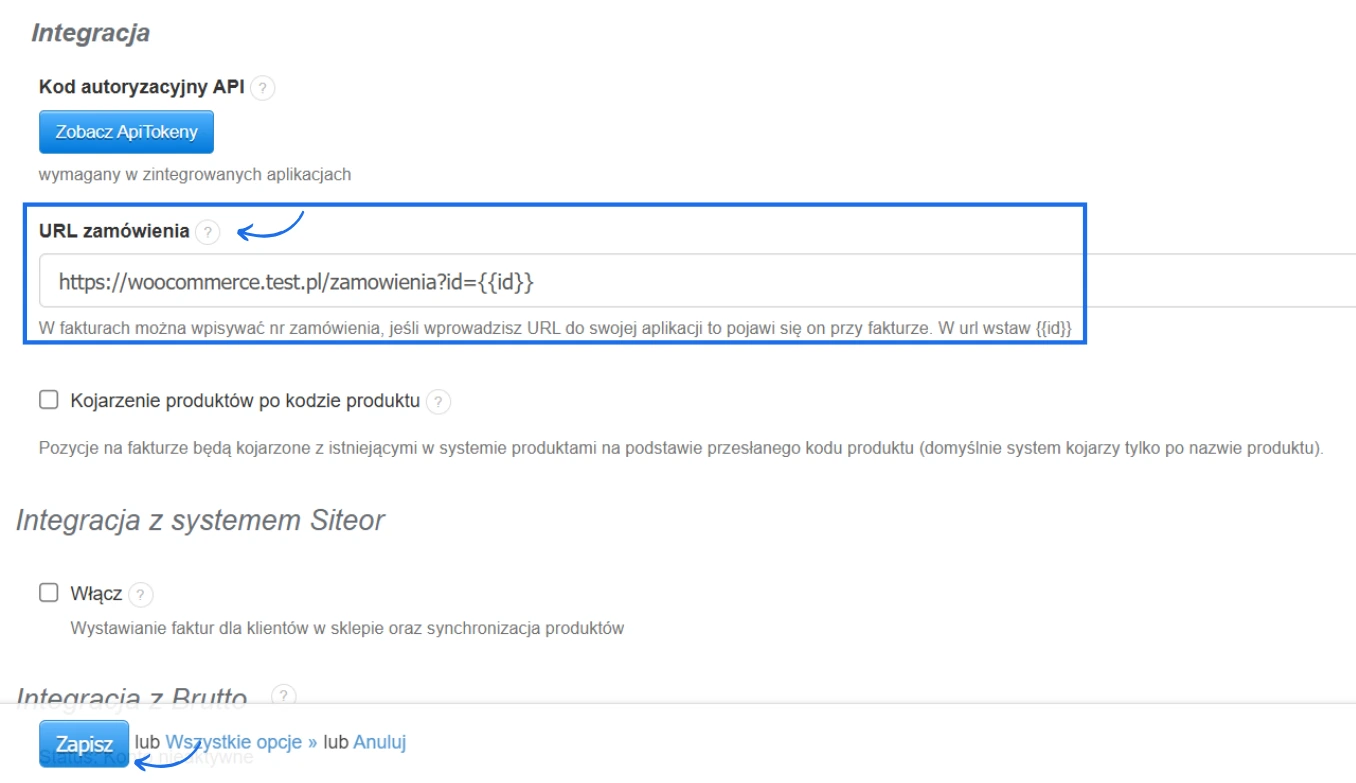Image resolution: width=1356 pixels, height=783 pixels.
Task: Focus the URL zamówienia input field
Action: [x=600, y=282]
